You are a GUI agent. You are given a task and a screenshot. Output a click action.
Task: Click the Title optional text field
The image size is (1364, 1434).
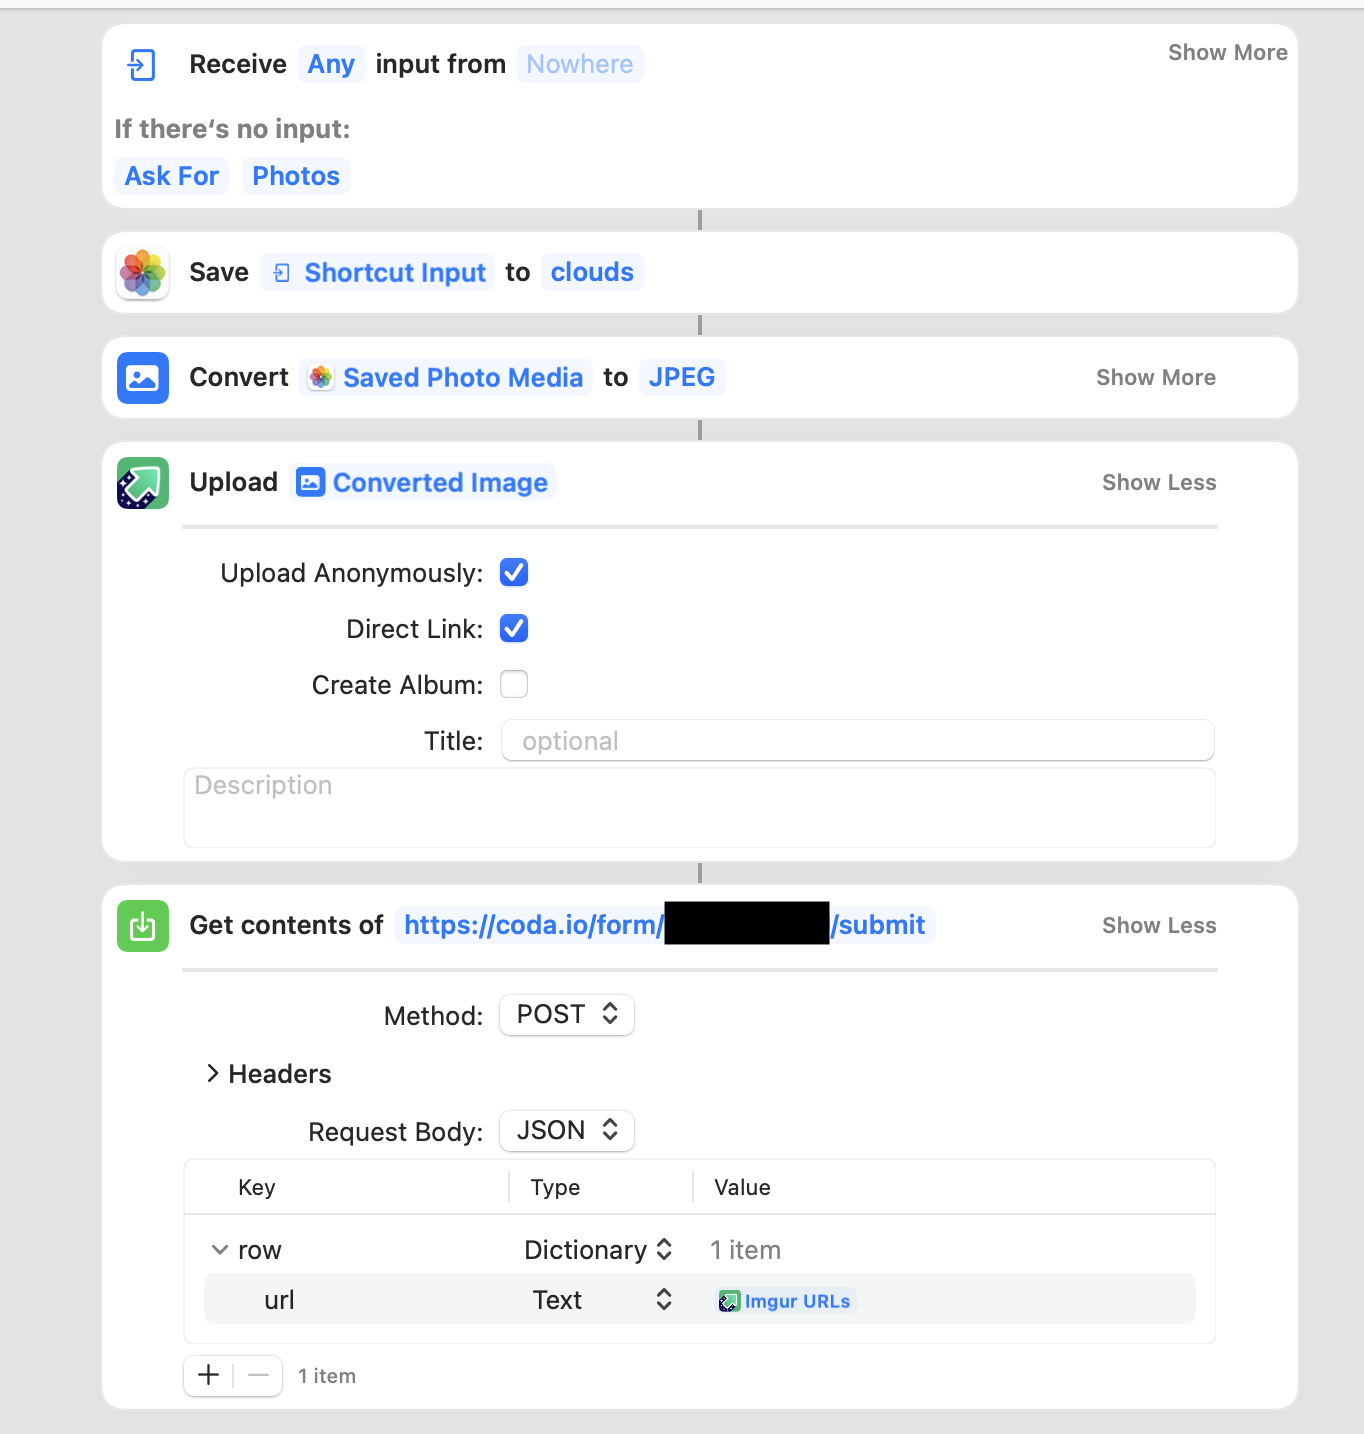pos(857,741)
